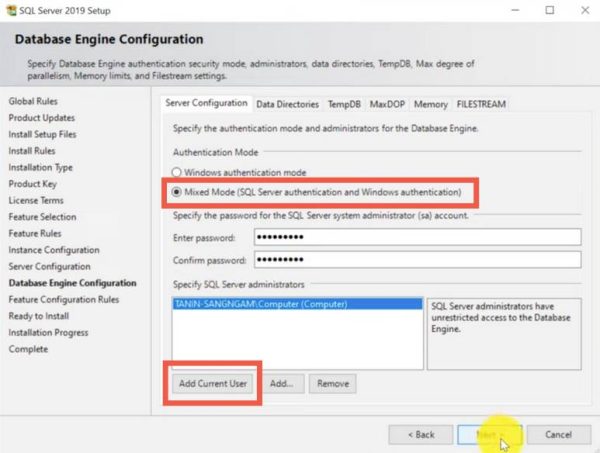The height and width of the screenshot is (453, 600).
Task: Click Feature Configuration Rules step
Action: (64, 299)
